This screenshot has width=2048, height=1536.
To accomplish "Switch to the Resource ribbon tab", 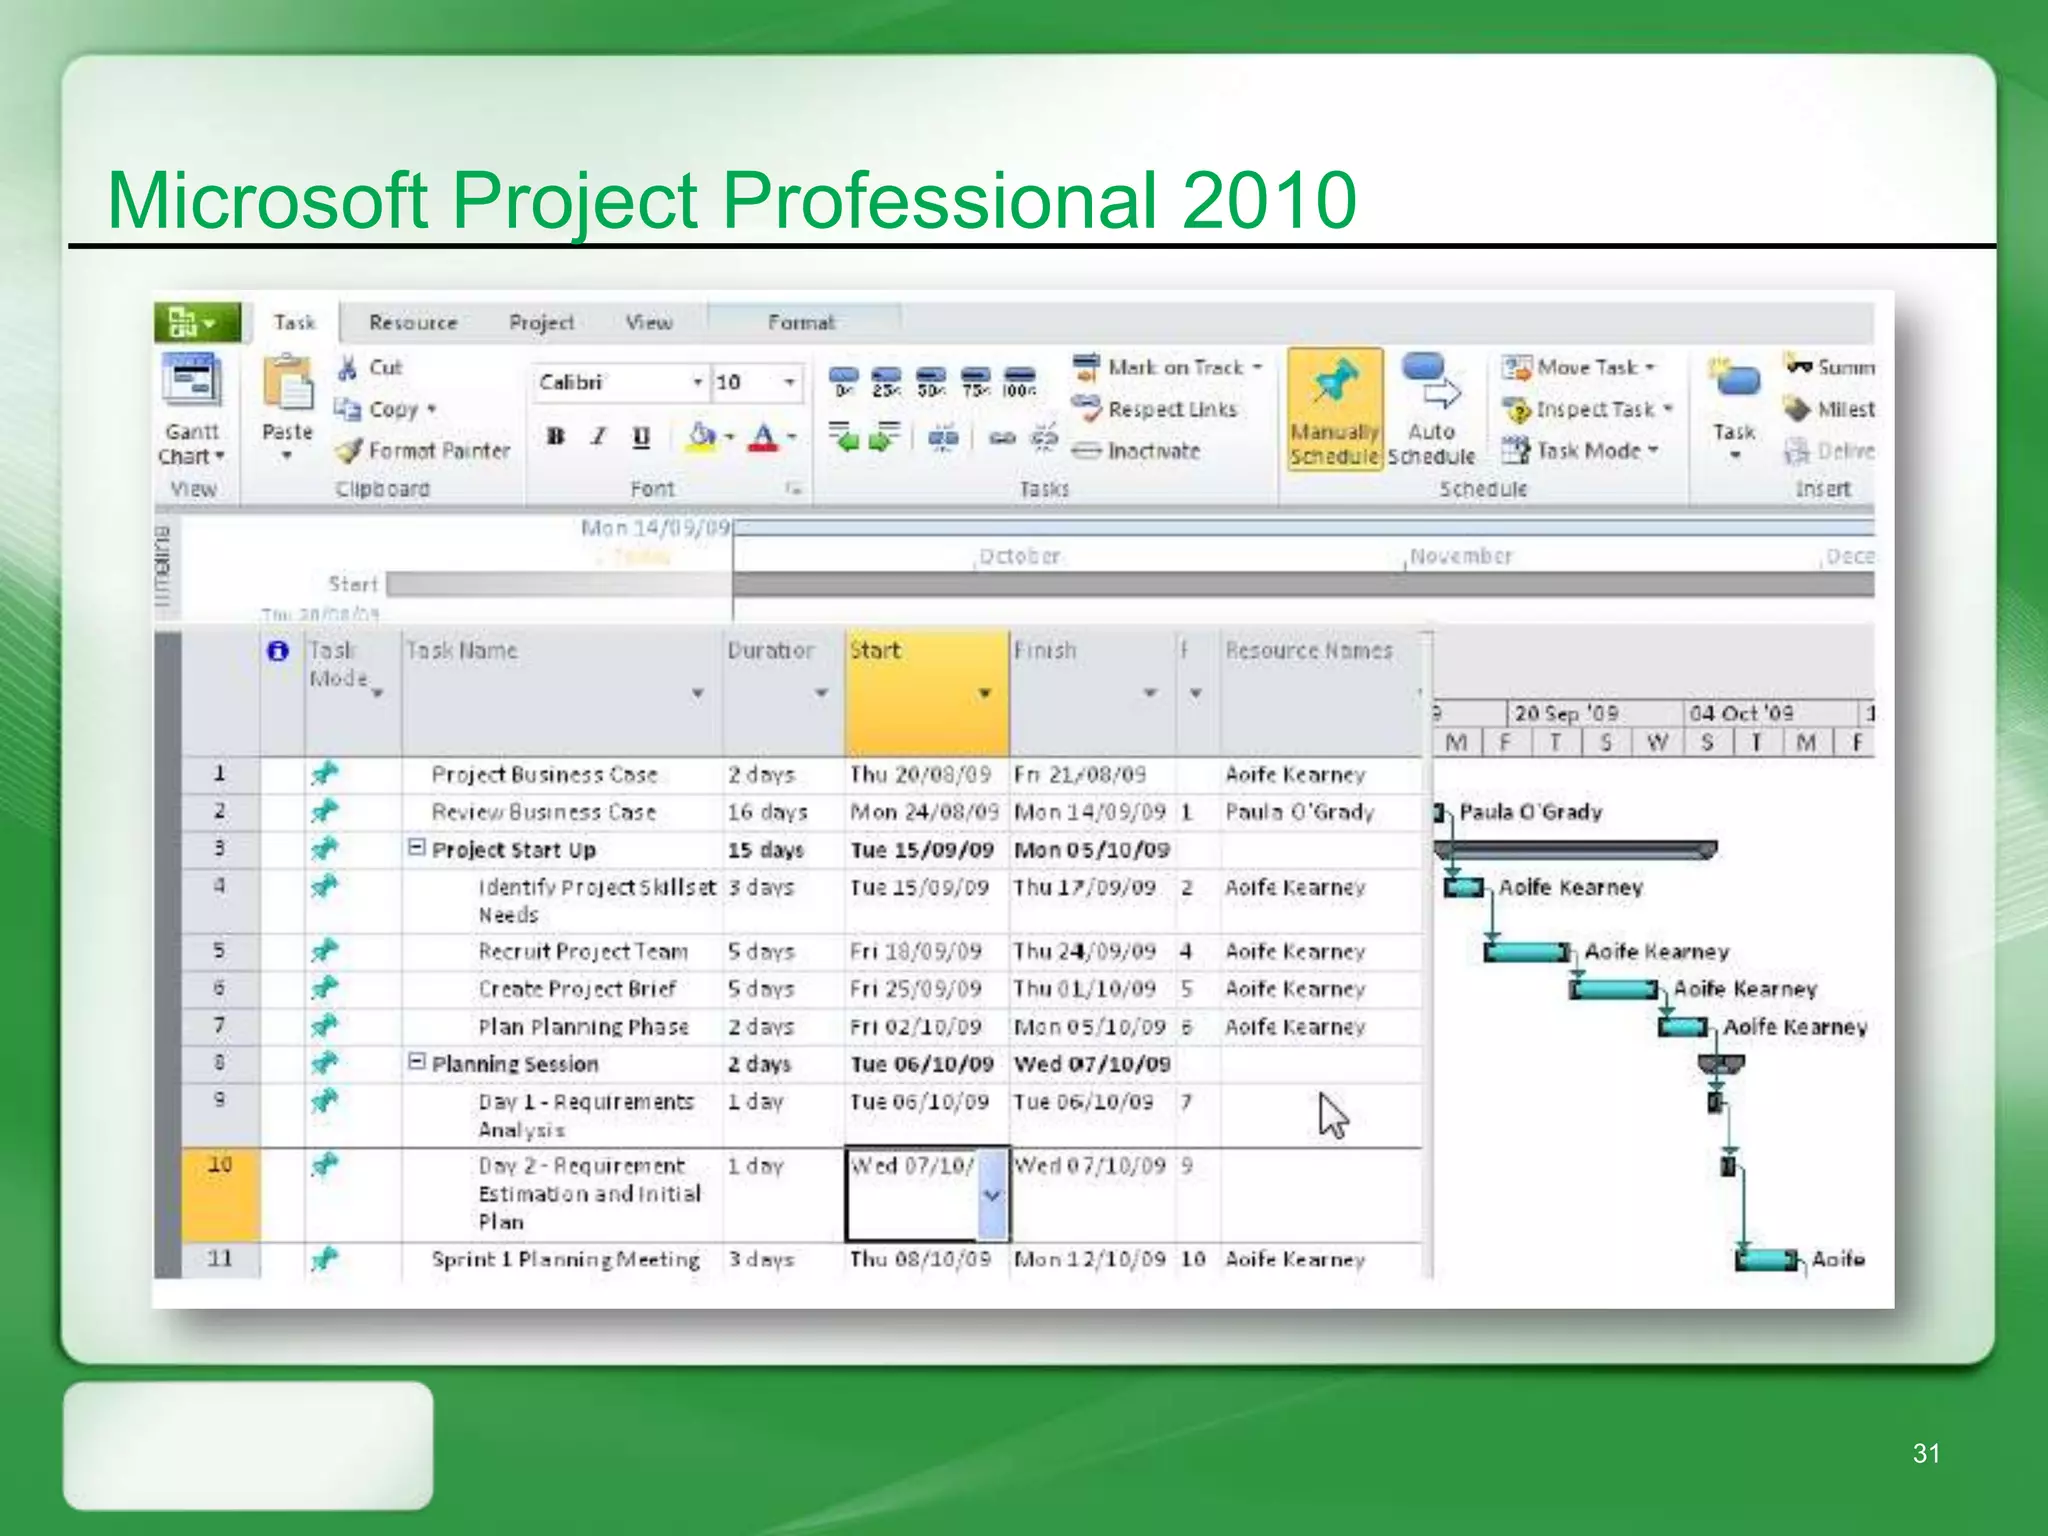I will pyautogui.click(x=413, y=323).
